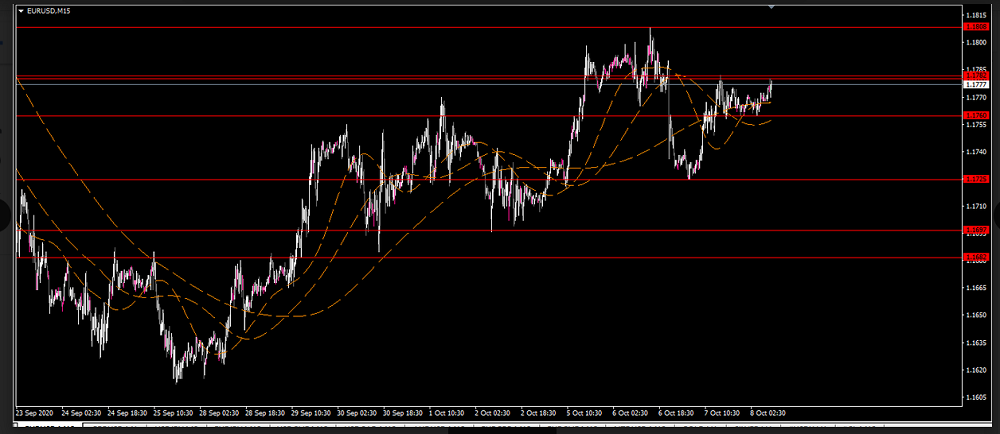Click the next arrow circle on right edge
Image resolution: width=1000 pixels, height=434 pixels.
pos(993,216)
